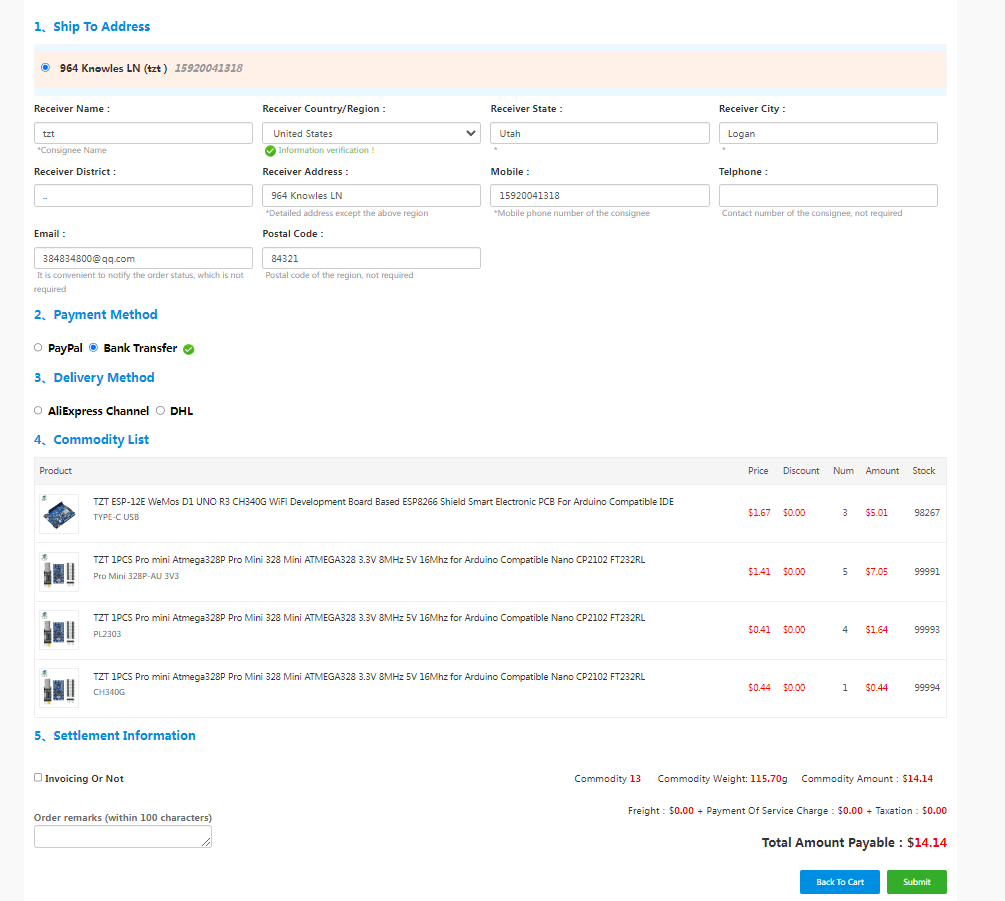Screen dimensions: 1005x901
Task: Click the ESP-12E WeMos D1 UNO R3 product title
Action: click(x=383, y=502)
